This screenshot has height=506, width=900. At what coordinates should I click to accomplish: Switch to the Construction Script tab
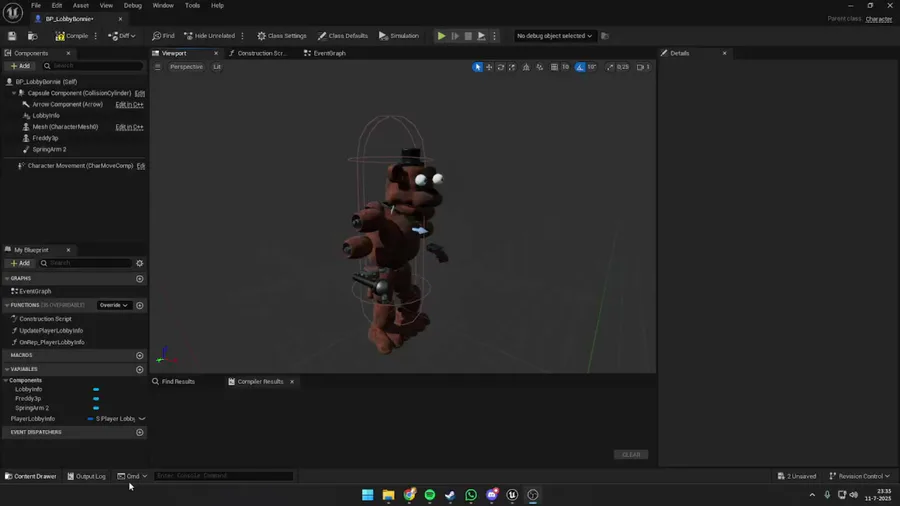pyautogui.click(x=257, y=53)
